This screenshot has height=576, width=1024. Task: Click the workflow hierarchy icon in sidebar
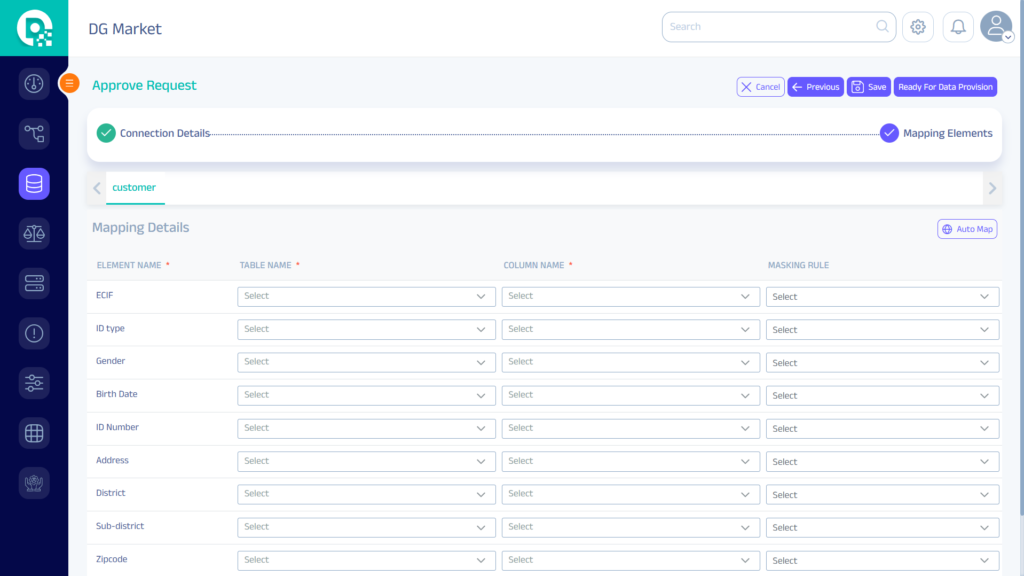pyautogui.click(x=34, y=134)
